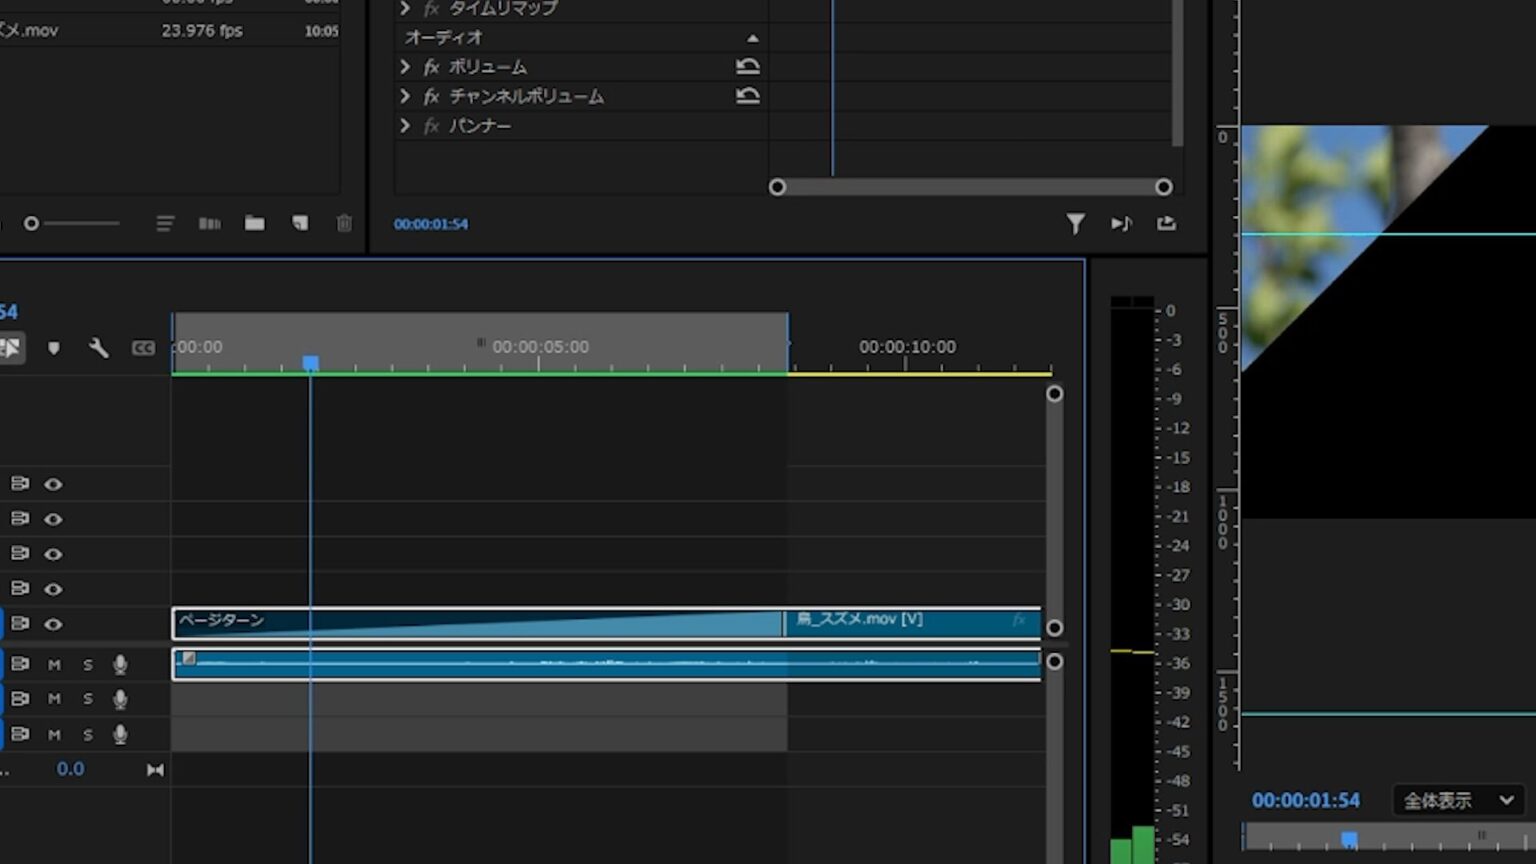Screen dimensions: 1536x864
Task: Click program monitor timecode 00:00:01:54
Action: [x=1305, y=800]
